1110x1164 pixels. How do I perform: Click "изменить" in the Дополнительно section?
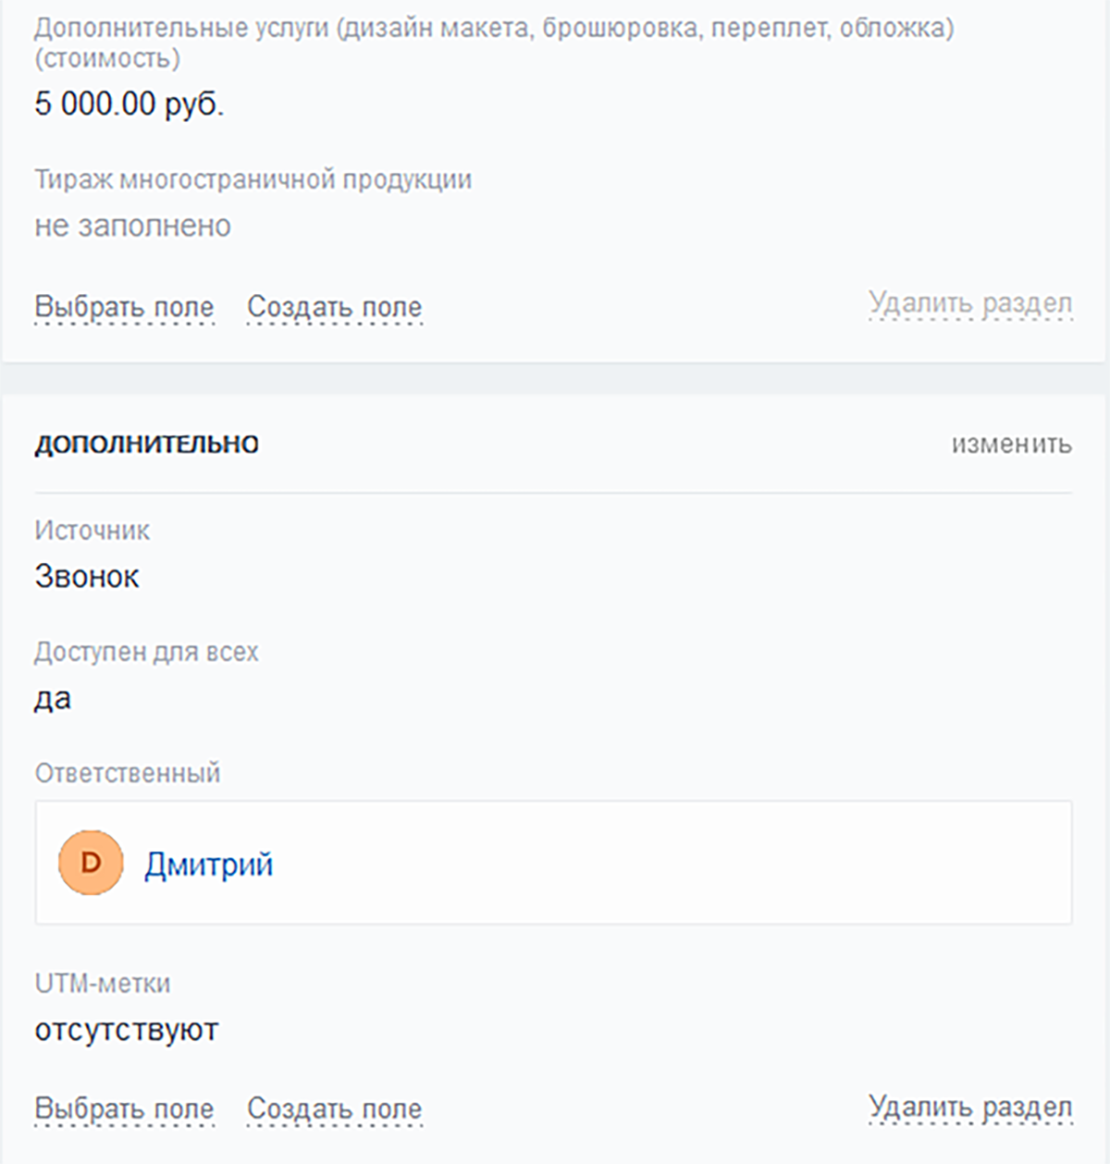click(x=1011, y=444)
